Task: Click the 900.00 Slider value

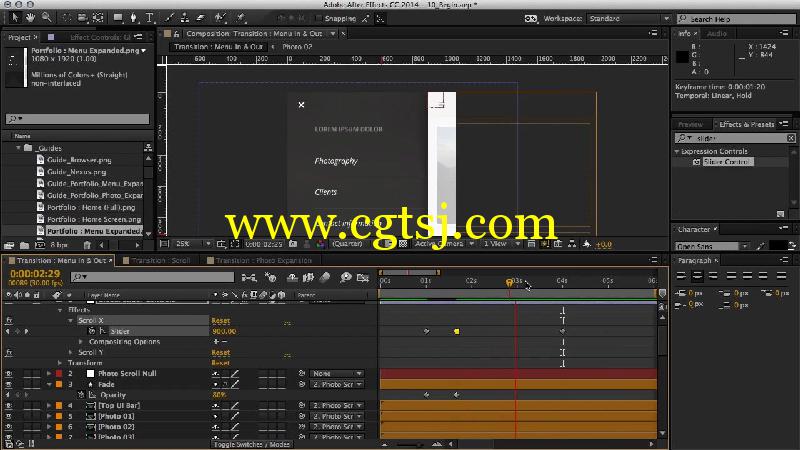Action: 224,331
